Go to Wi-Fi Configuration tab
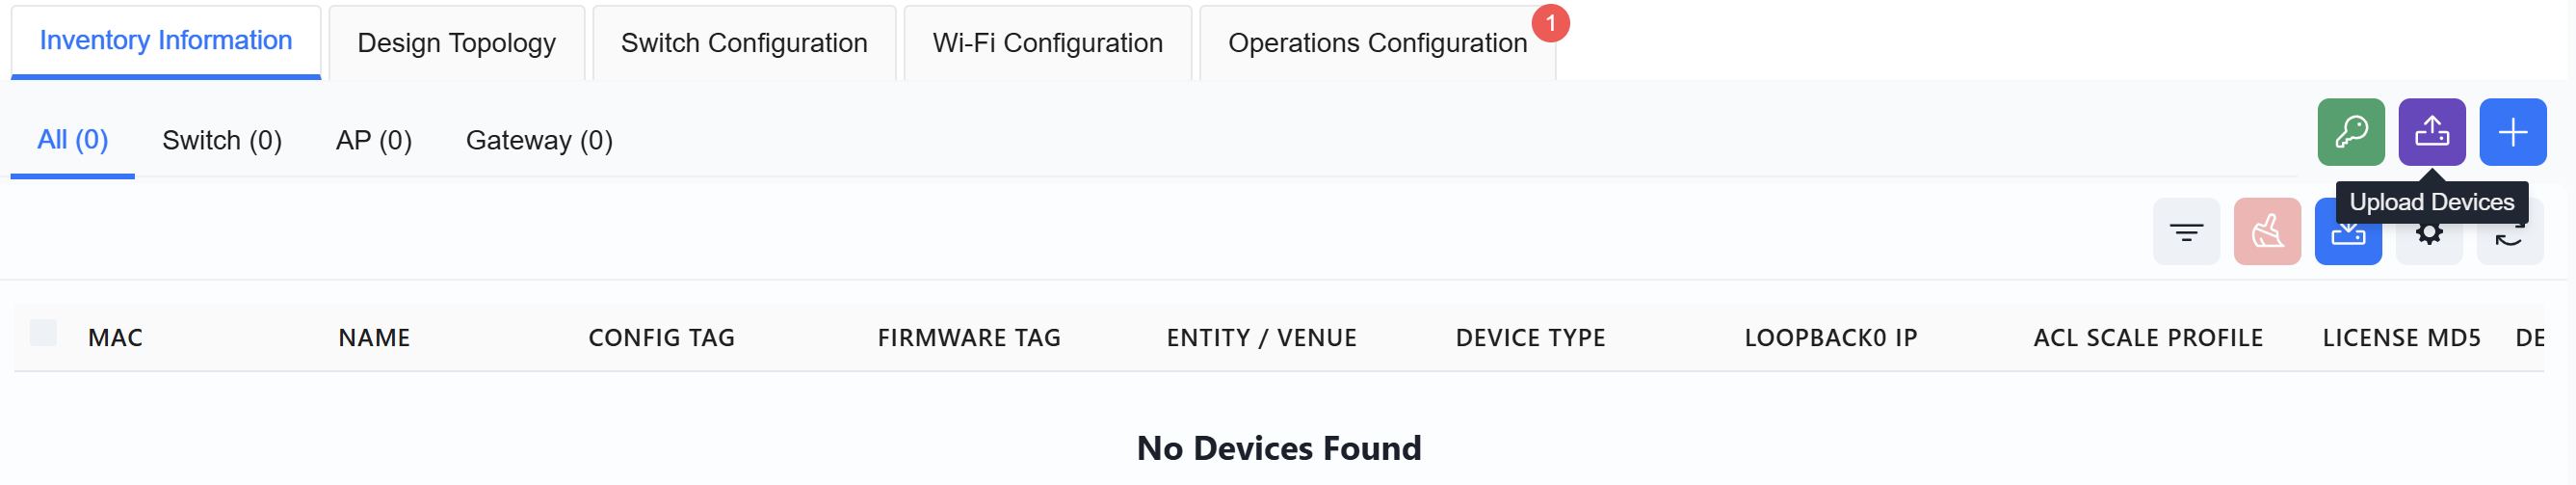This screenshot has height=485, width=2576. 1047,43
